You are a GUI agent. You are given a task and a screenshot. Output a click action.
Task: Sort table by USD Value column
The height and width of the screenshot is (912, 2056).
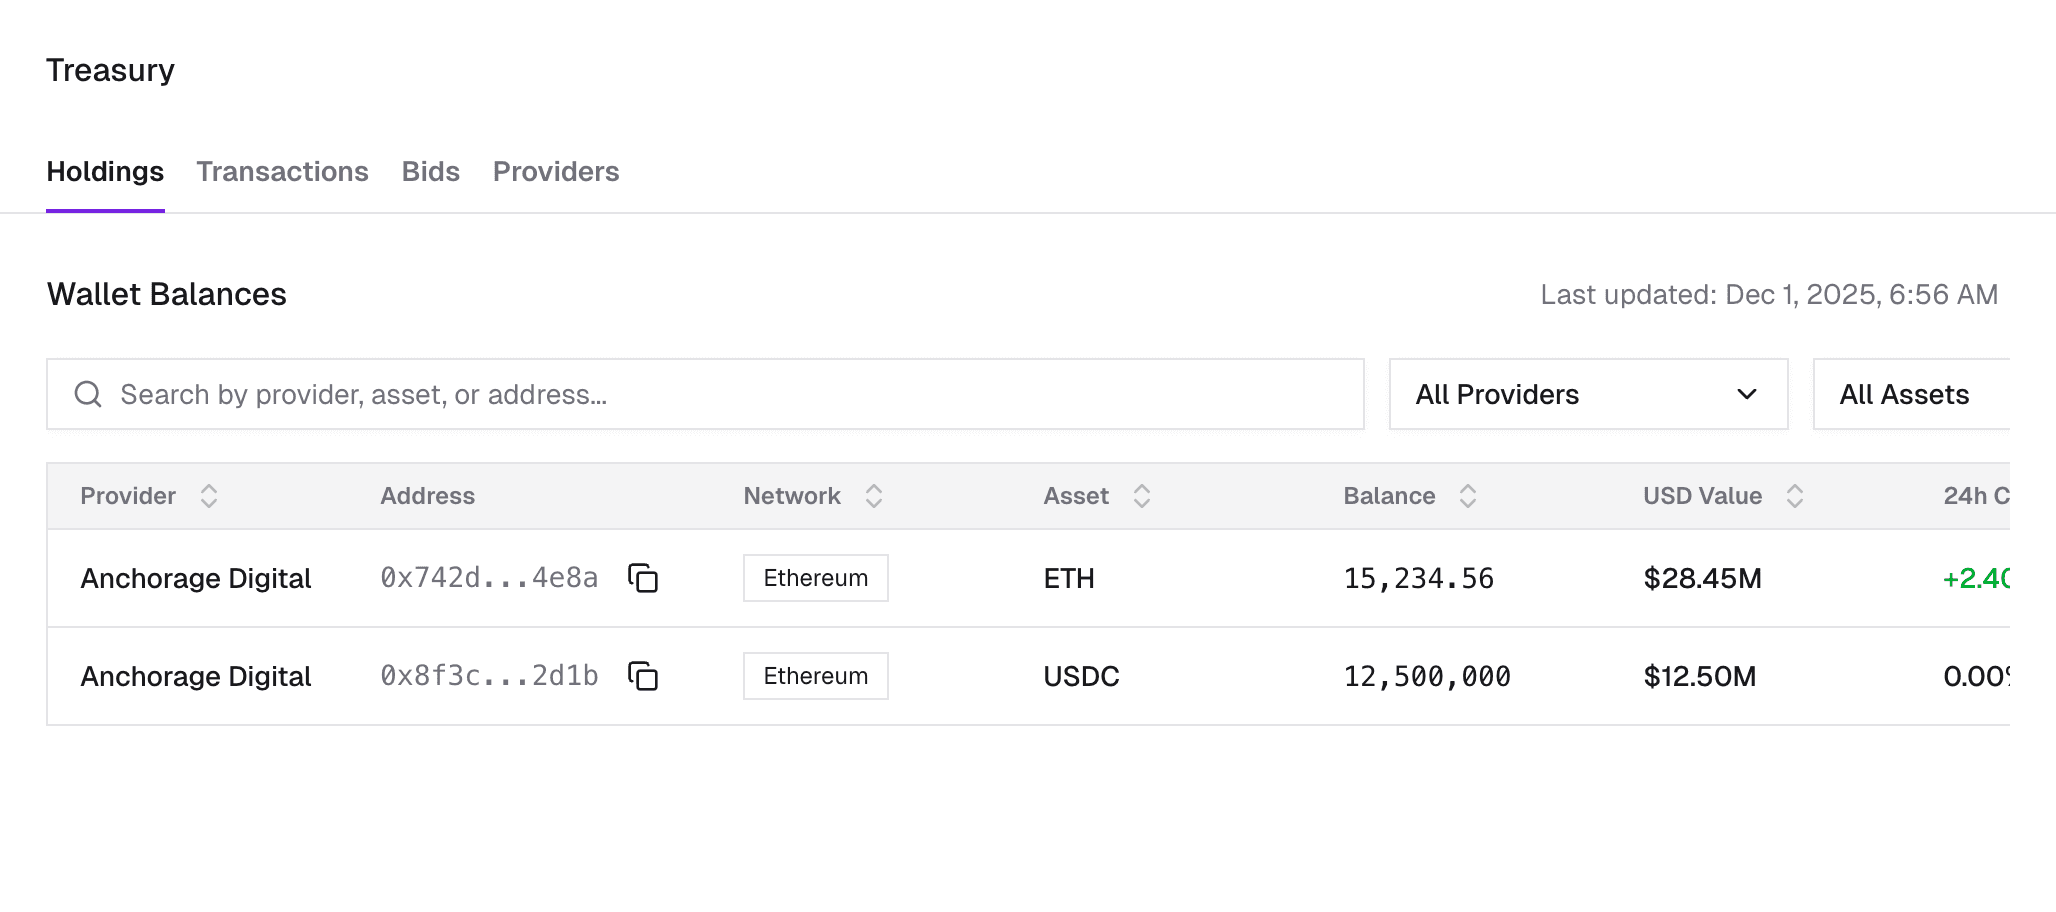click(1794, 496)
